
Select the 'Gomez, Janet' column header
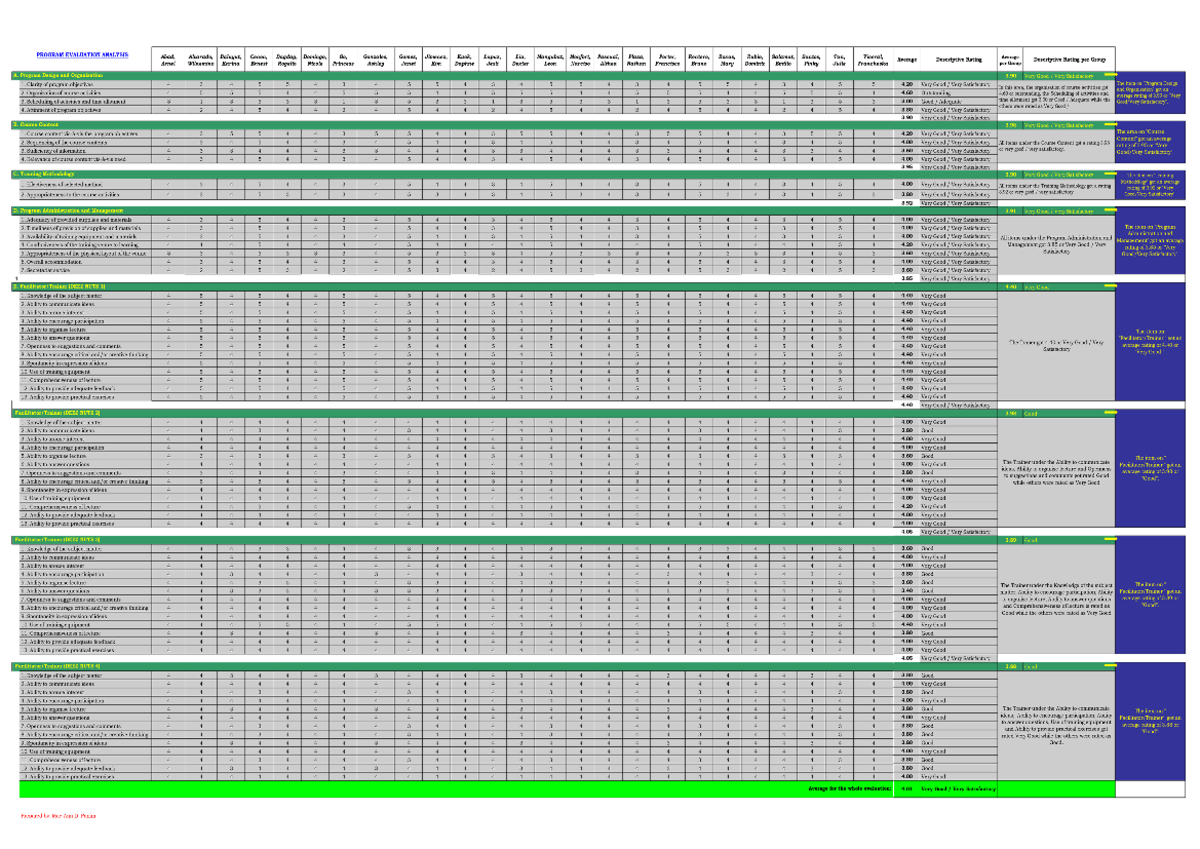pyautogui.click(x=409, y=58)
